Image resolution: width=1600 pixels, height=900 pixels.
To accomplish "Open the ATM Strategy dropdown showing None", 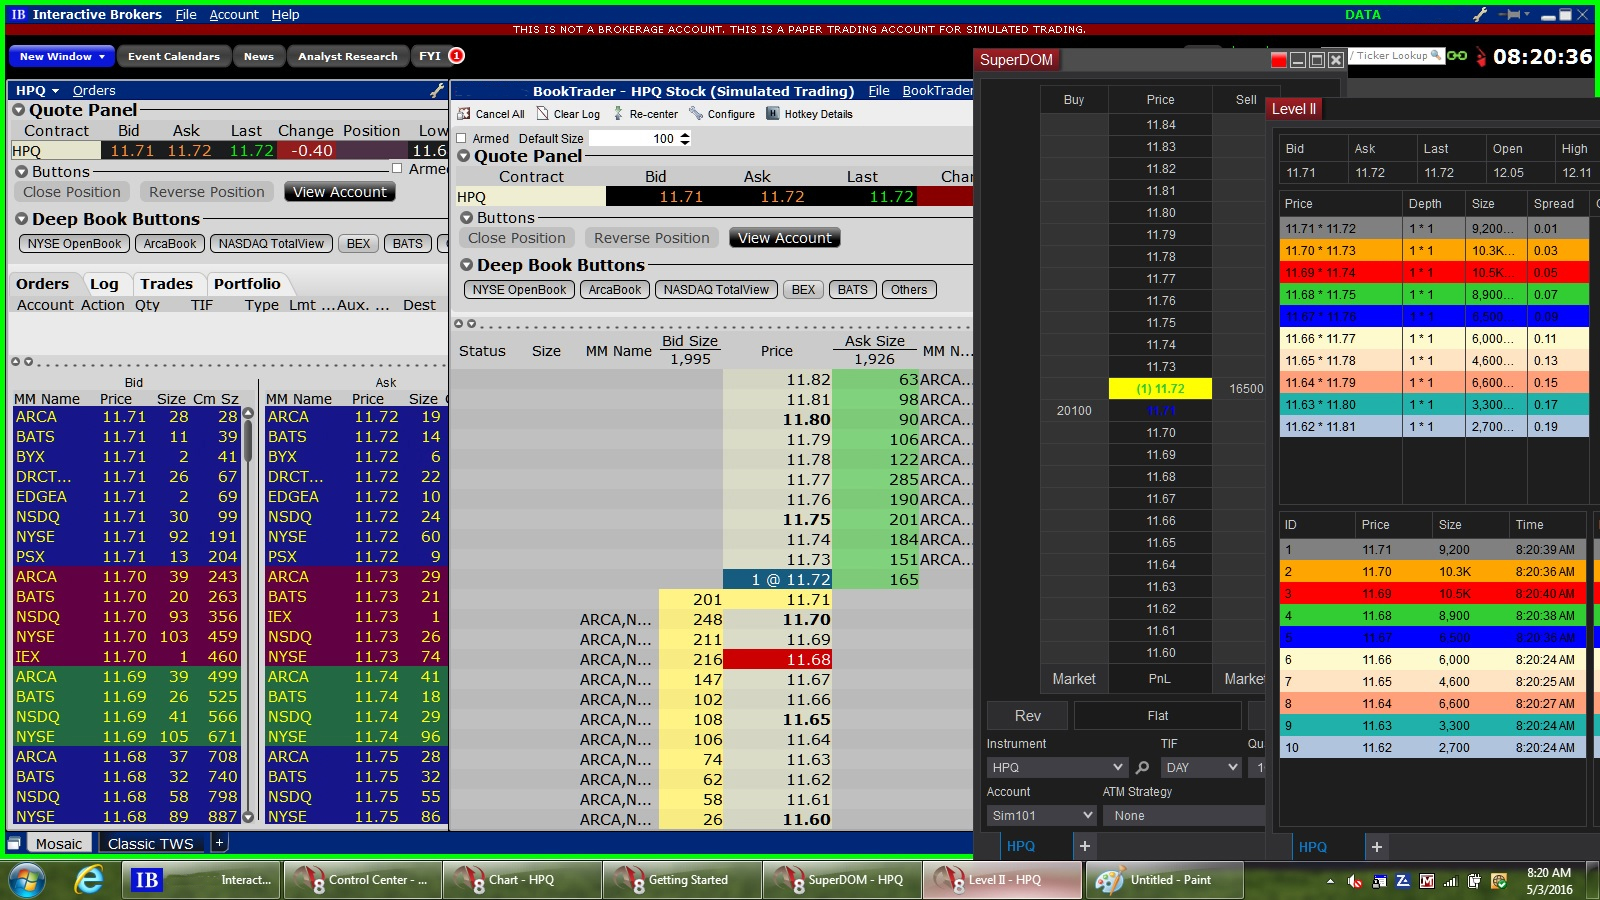I will coord(1183,815).
